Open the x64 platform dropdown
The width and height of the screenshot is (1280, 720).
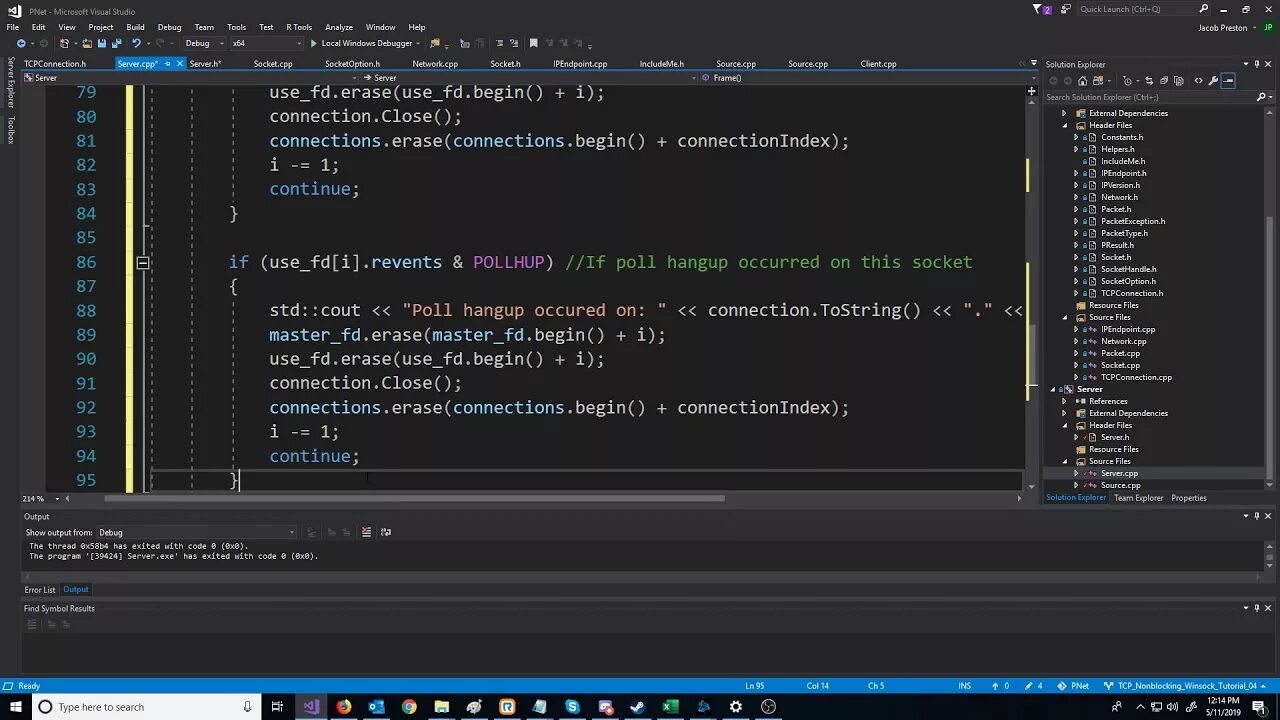[x=266, y=43]
